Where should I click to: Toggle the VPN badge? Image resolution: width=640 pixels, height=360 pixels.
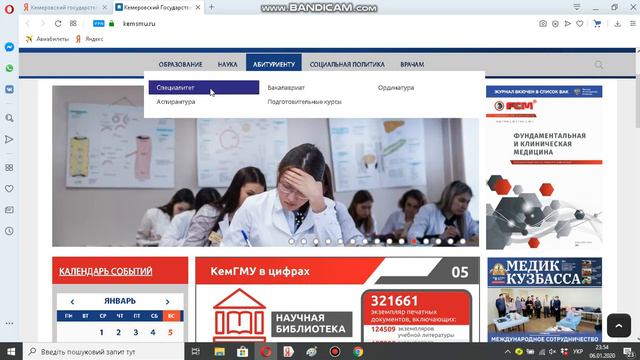98,24
